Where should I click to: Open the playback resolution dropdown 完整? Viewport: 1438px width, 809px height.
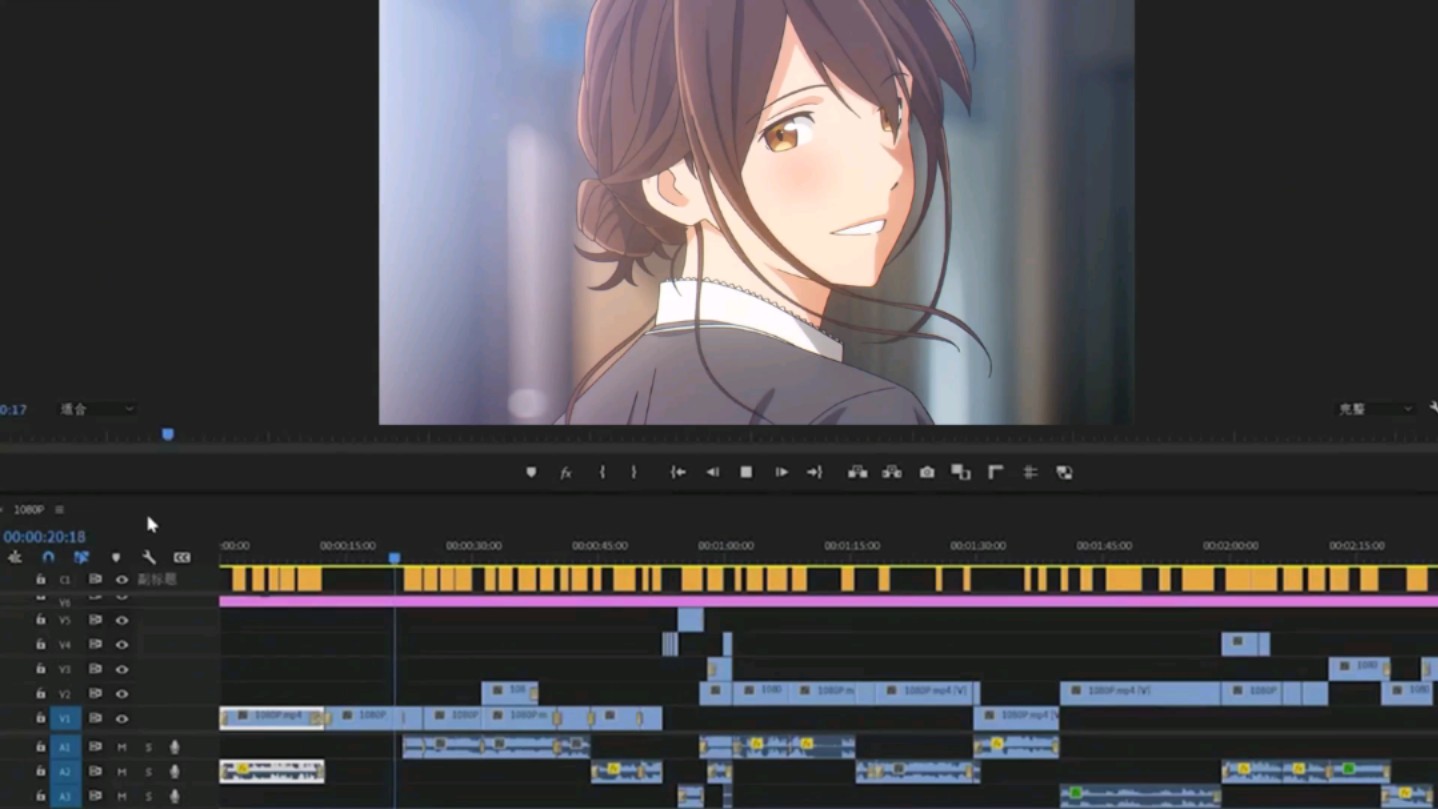pyautogui.click(x=1376, y=409)
